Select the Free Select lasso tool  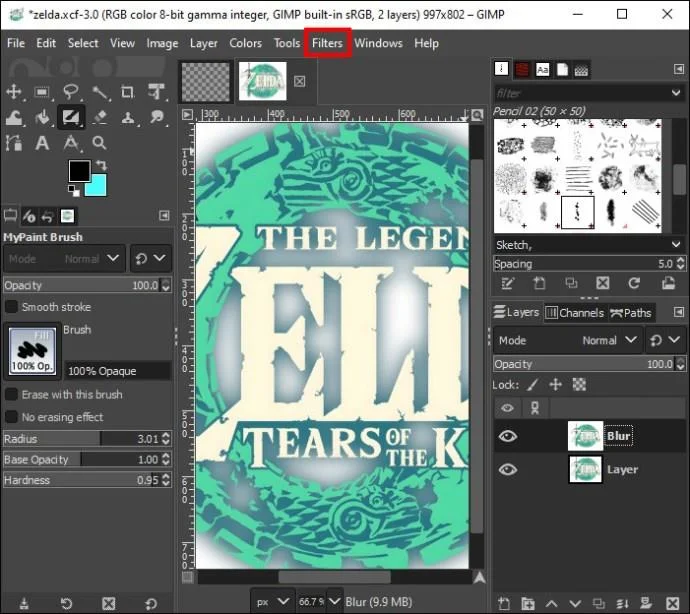[x=71, y=92]
